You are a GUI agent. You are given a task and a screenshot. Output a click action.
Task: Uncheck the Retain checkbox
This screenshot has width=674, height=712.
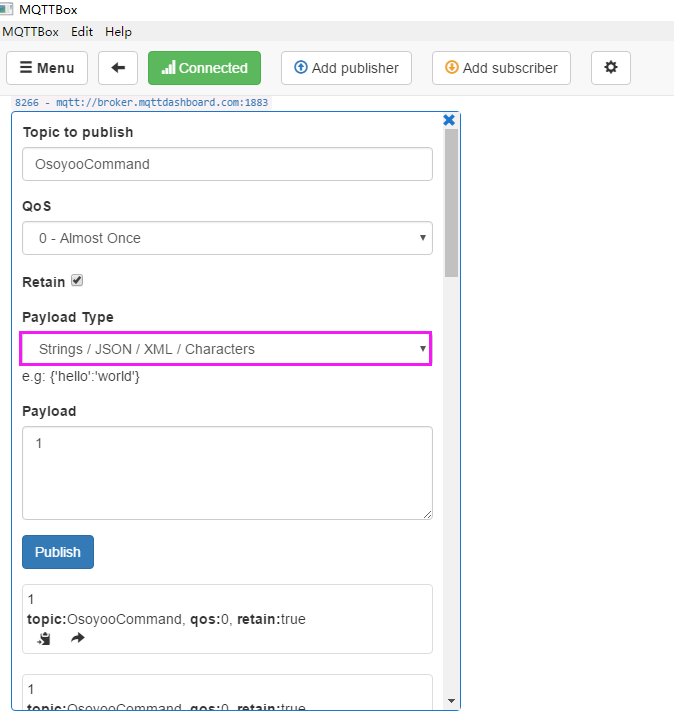[77, 281]
